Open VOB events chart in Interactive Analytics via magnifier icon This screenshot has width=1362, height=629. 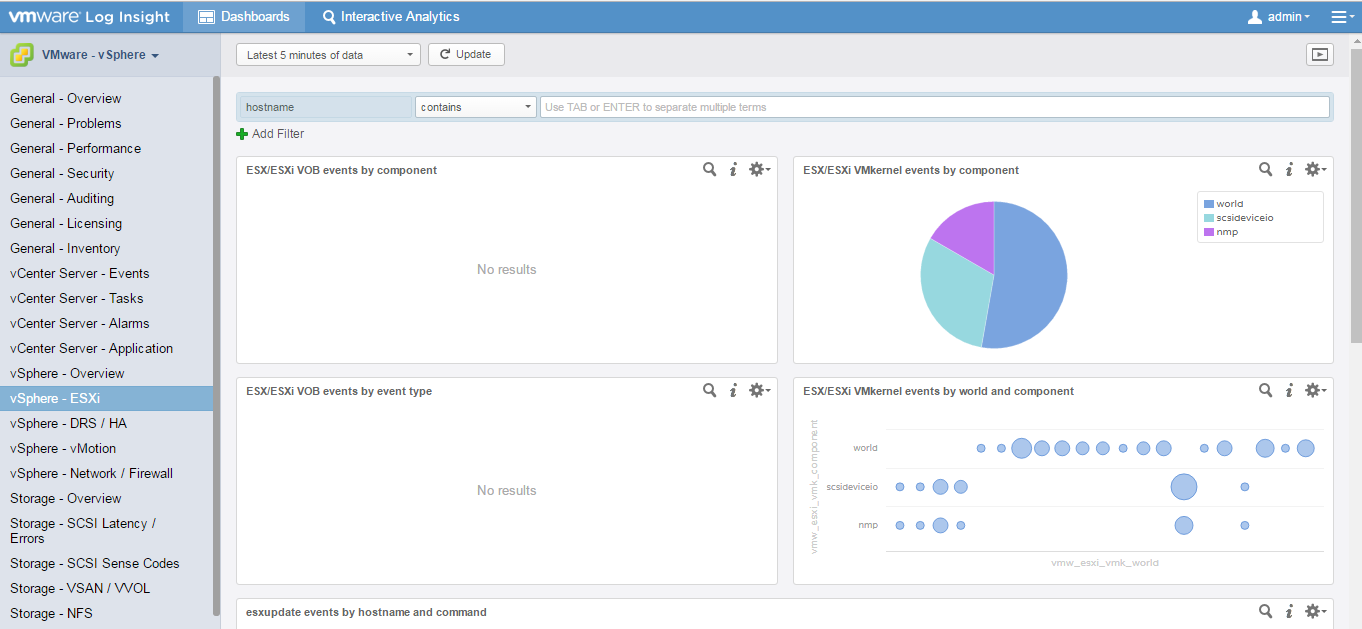[x=709, y=169]
